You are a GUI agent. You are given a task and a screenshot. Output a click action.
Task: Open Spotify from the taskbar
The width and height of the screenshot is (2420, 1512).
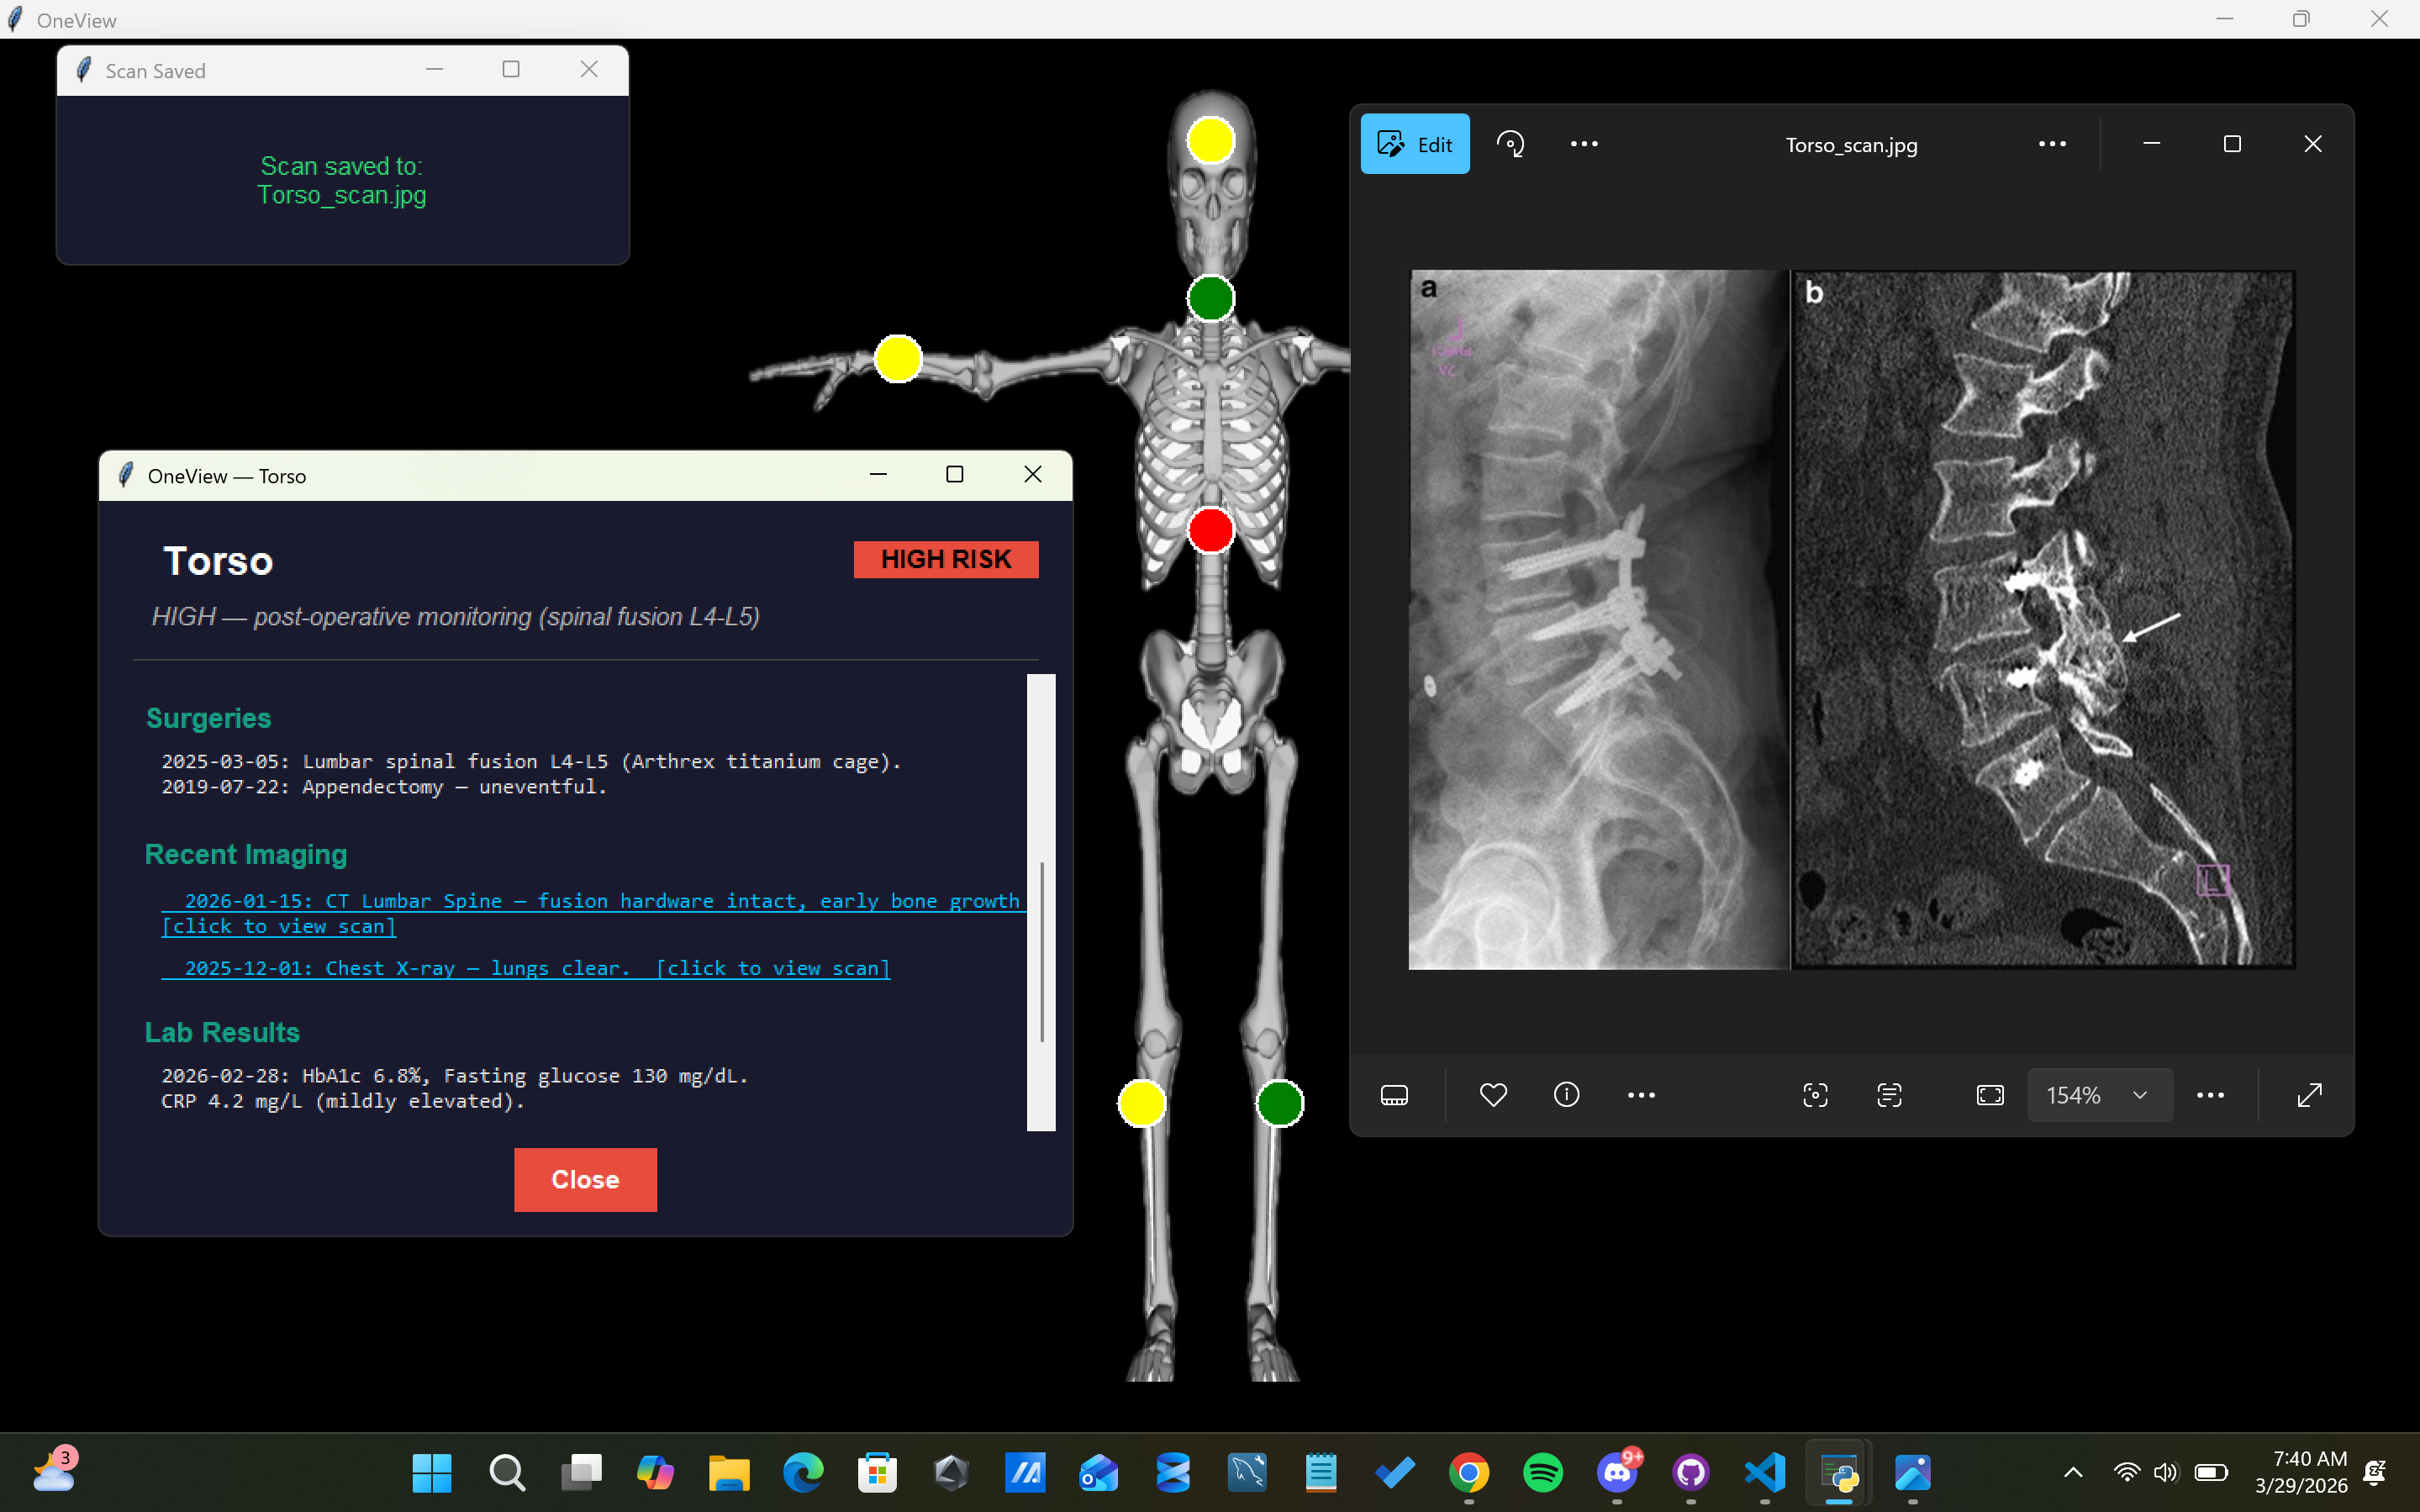click(x=1542, y=1472)
